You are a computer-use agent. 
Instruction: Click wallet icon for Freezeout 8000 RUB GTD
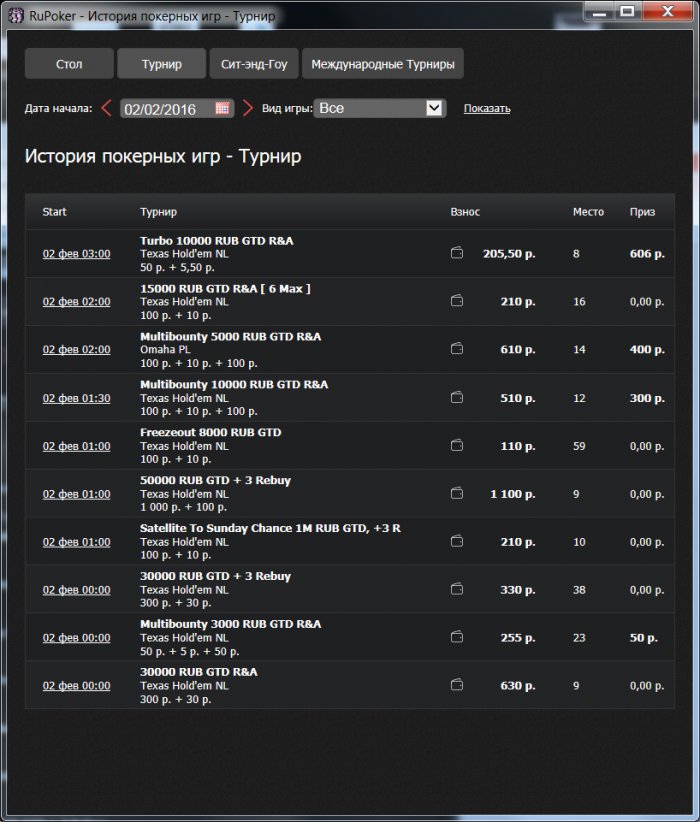(457, 446)
